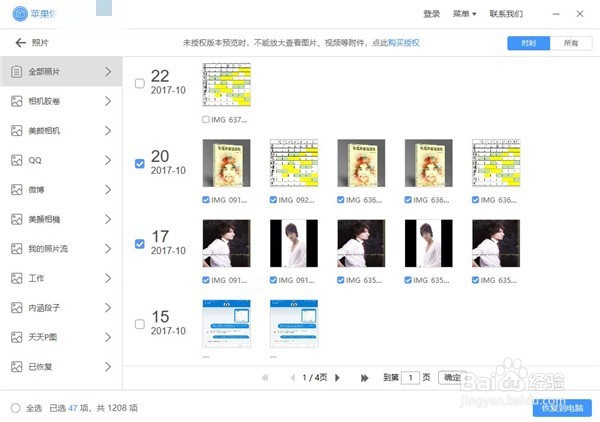Uncheck last IMG 635... in the 17 row
This screenshot has height=422, width=600.
475,280
